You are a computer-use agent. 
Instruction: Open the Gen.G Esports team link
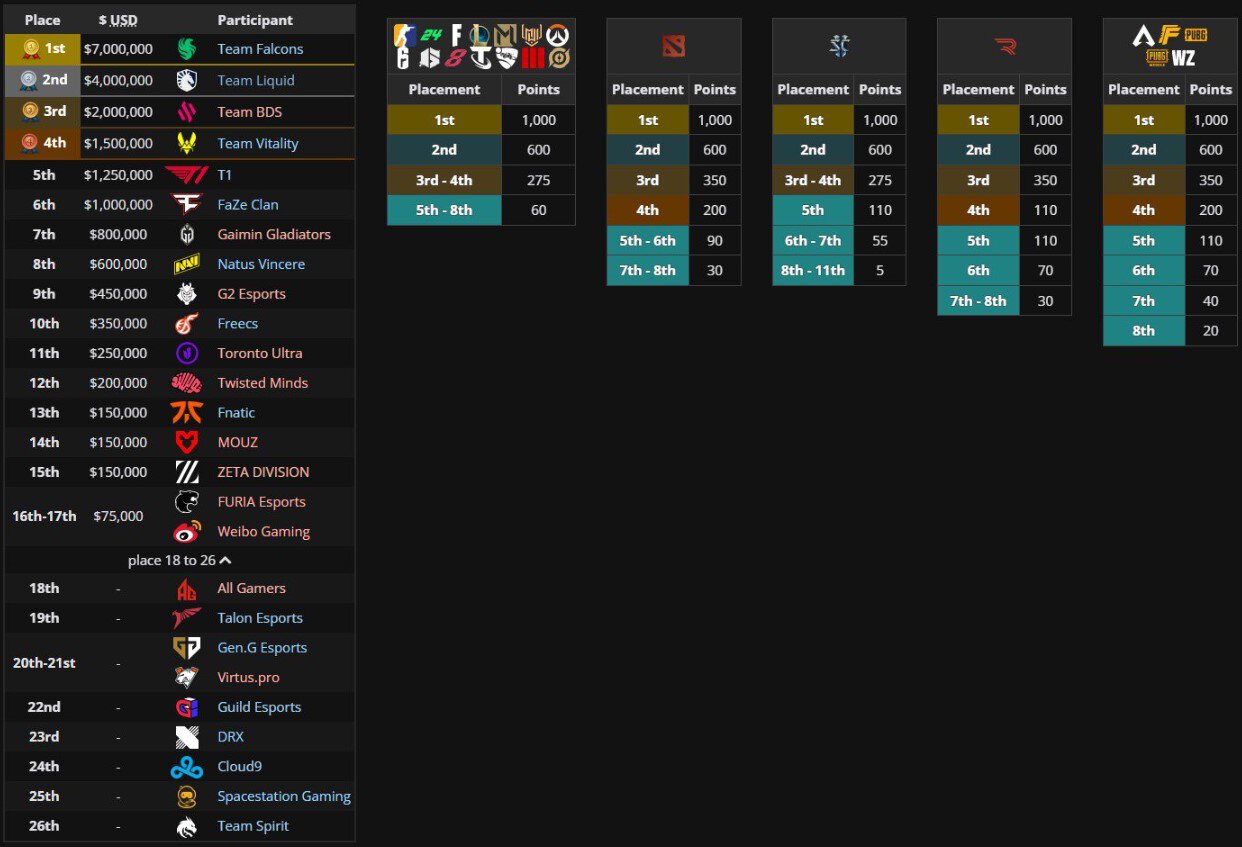pyautogui.click(x=262, y=648)
